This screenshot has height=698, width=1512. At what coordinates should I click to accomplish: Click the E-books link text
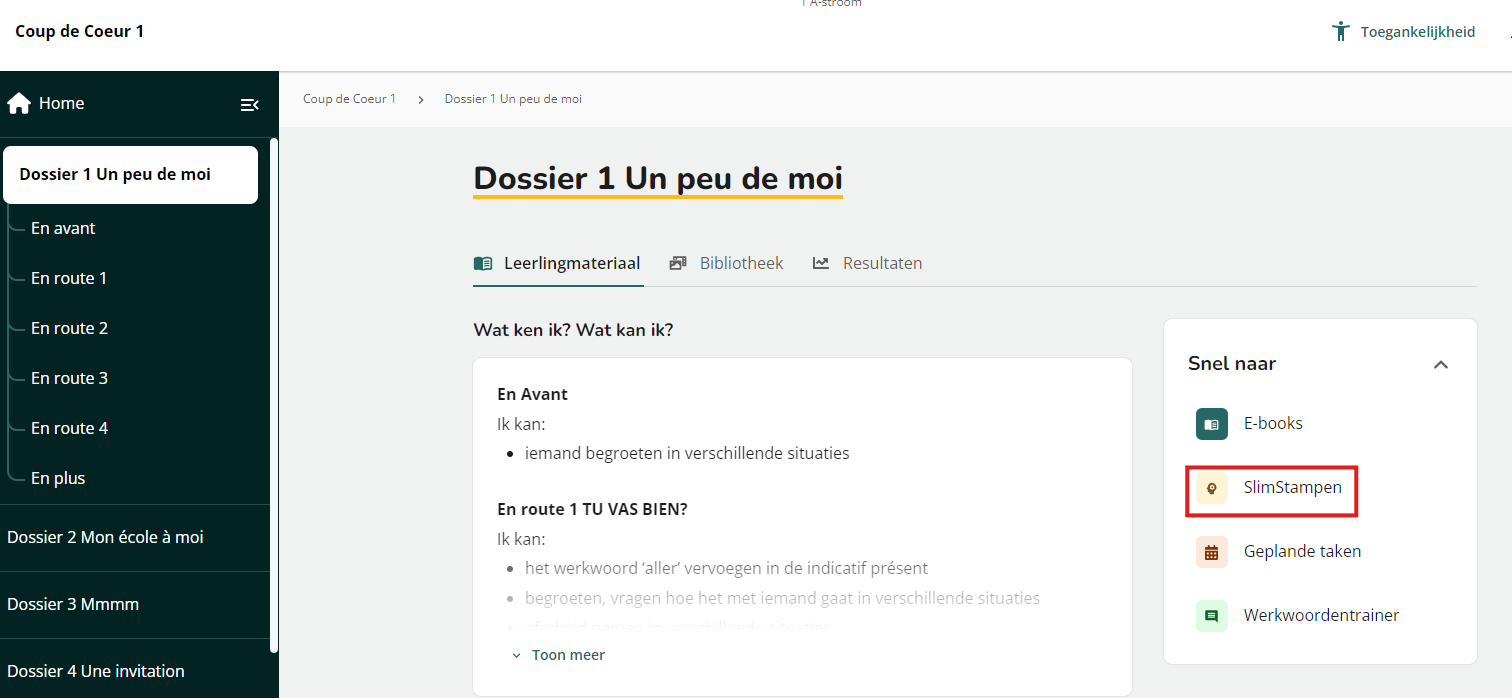(1273, 424)
